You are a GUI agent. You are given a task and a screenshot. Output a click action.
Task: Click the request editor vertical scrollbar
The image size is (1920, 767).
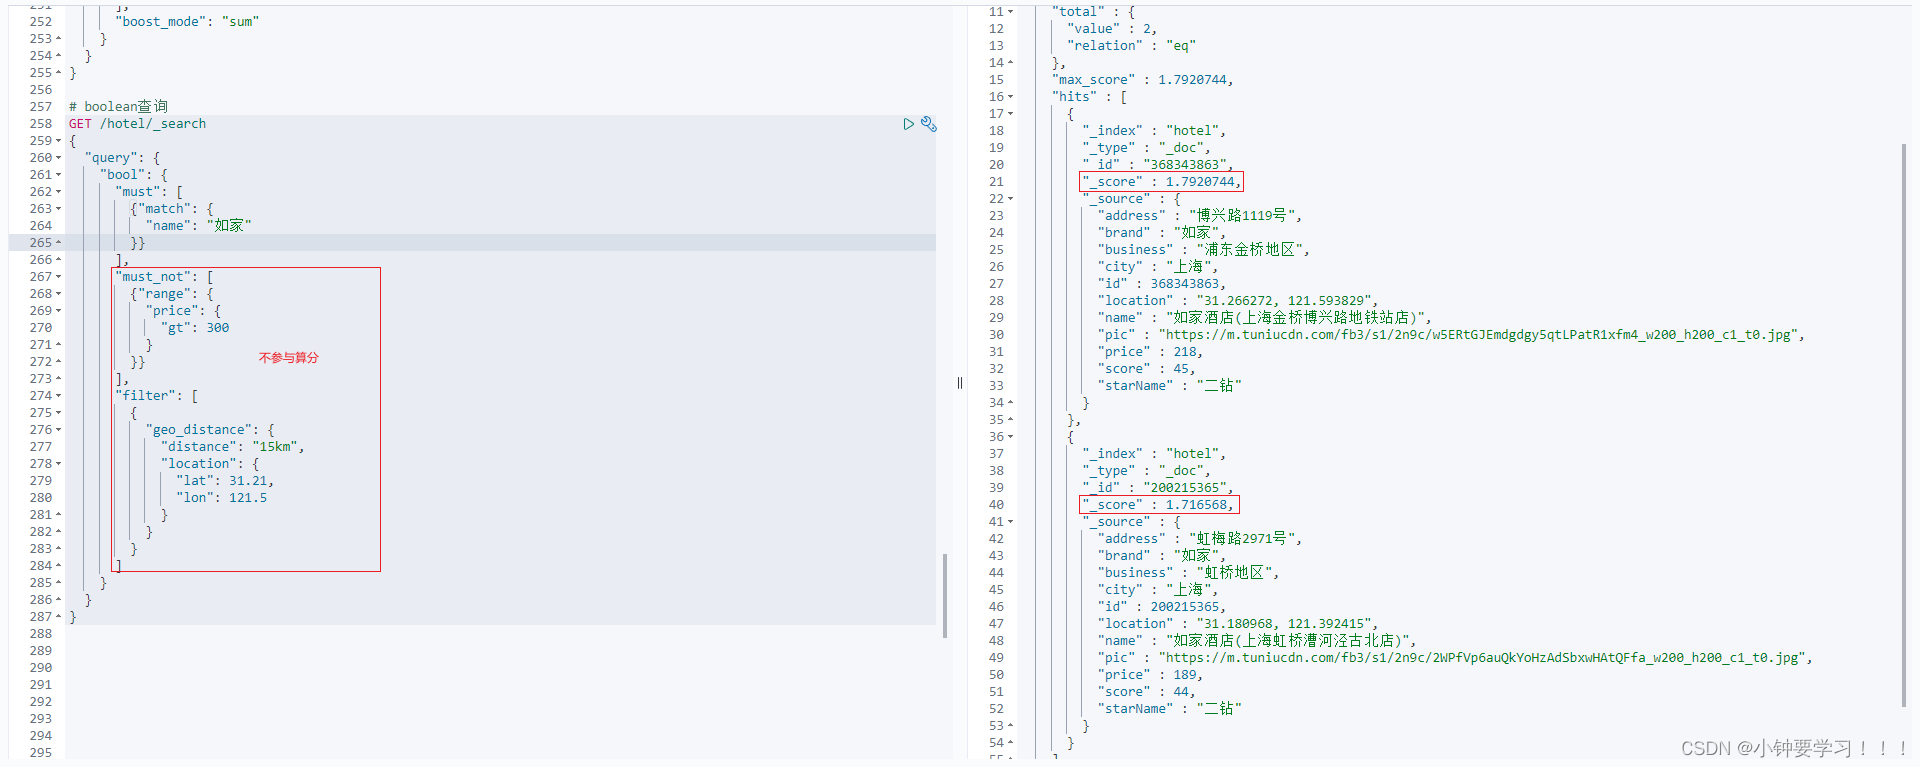tap(945, 595)
